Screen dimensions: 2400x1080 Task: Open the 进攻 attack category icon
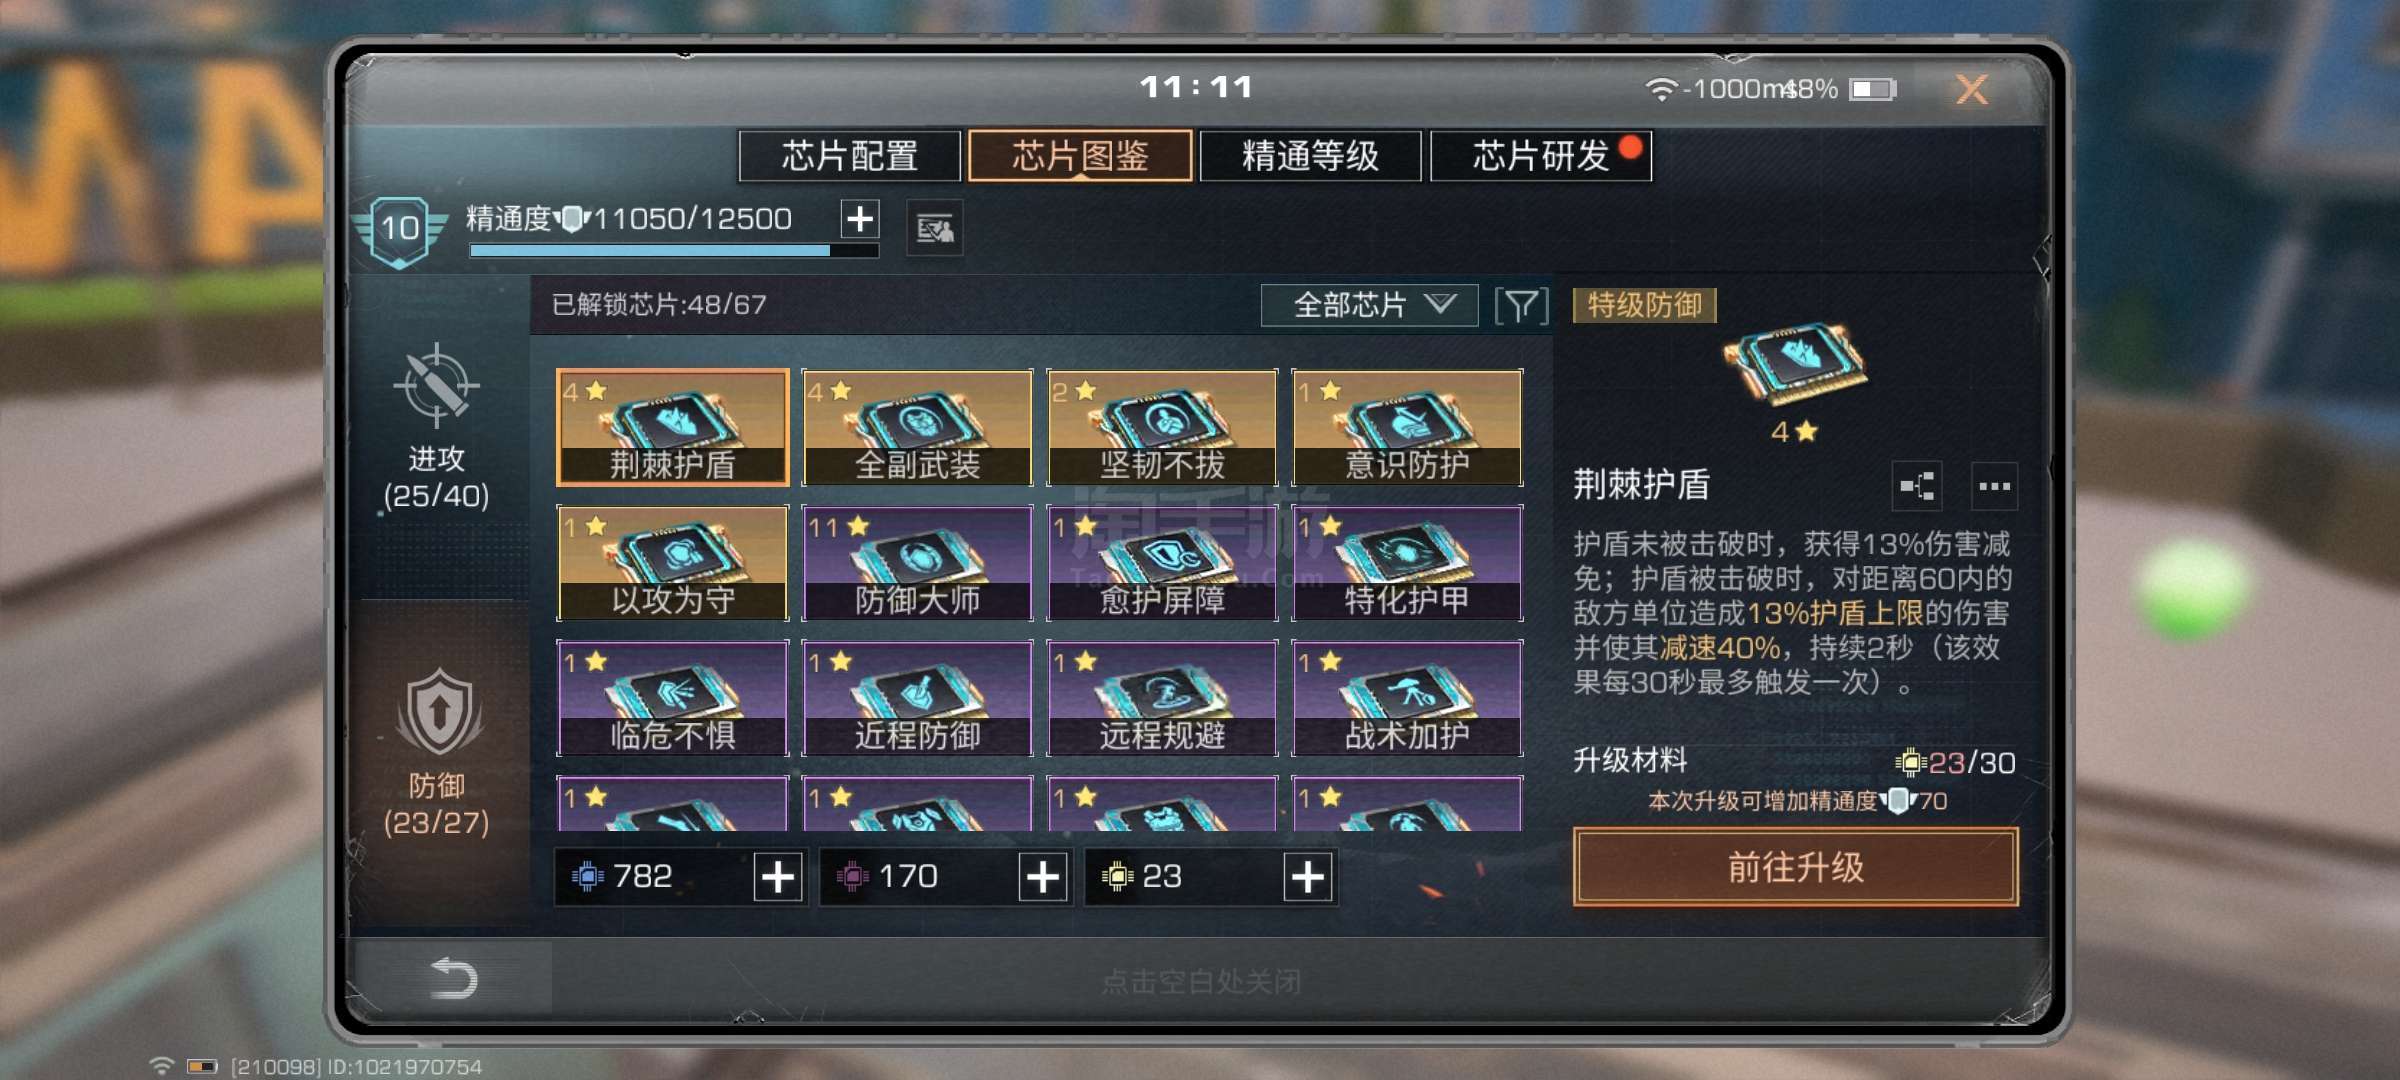tap(436, 386)
